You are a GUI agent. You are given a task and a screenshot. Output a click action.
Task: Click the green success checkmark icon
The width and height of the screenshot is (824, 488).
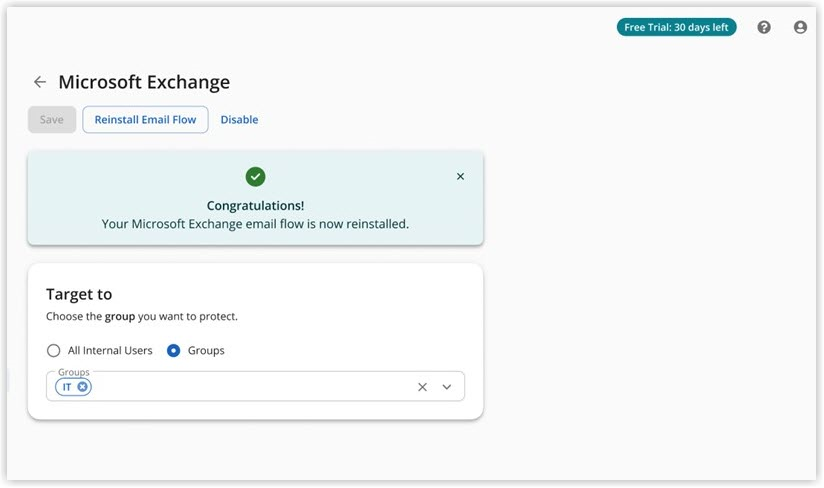255,177
